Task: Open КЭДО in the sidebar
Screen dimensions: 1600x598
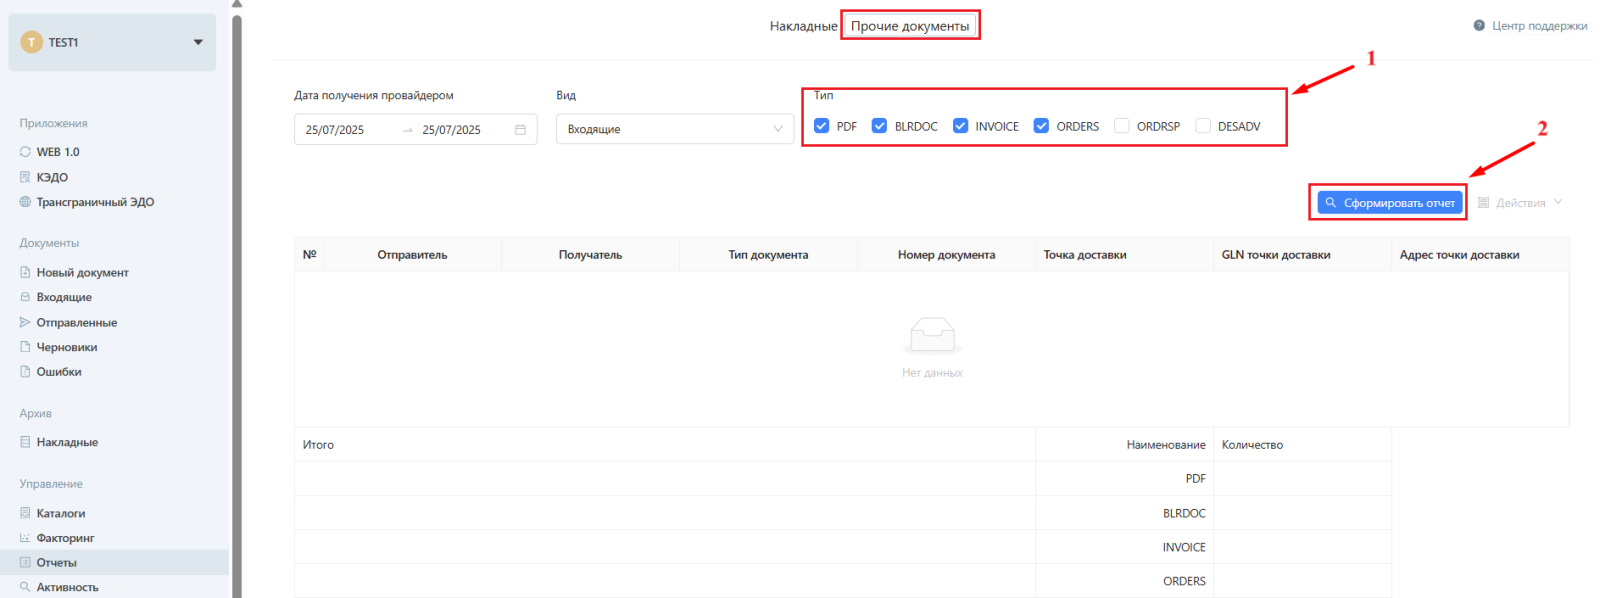Action: click(52, 177)
